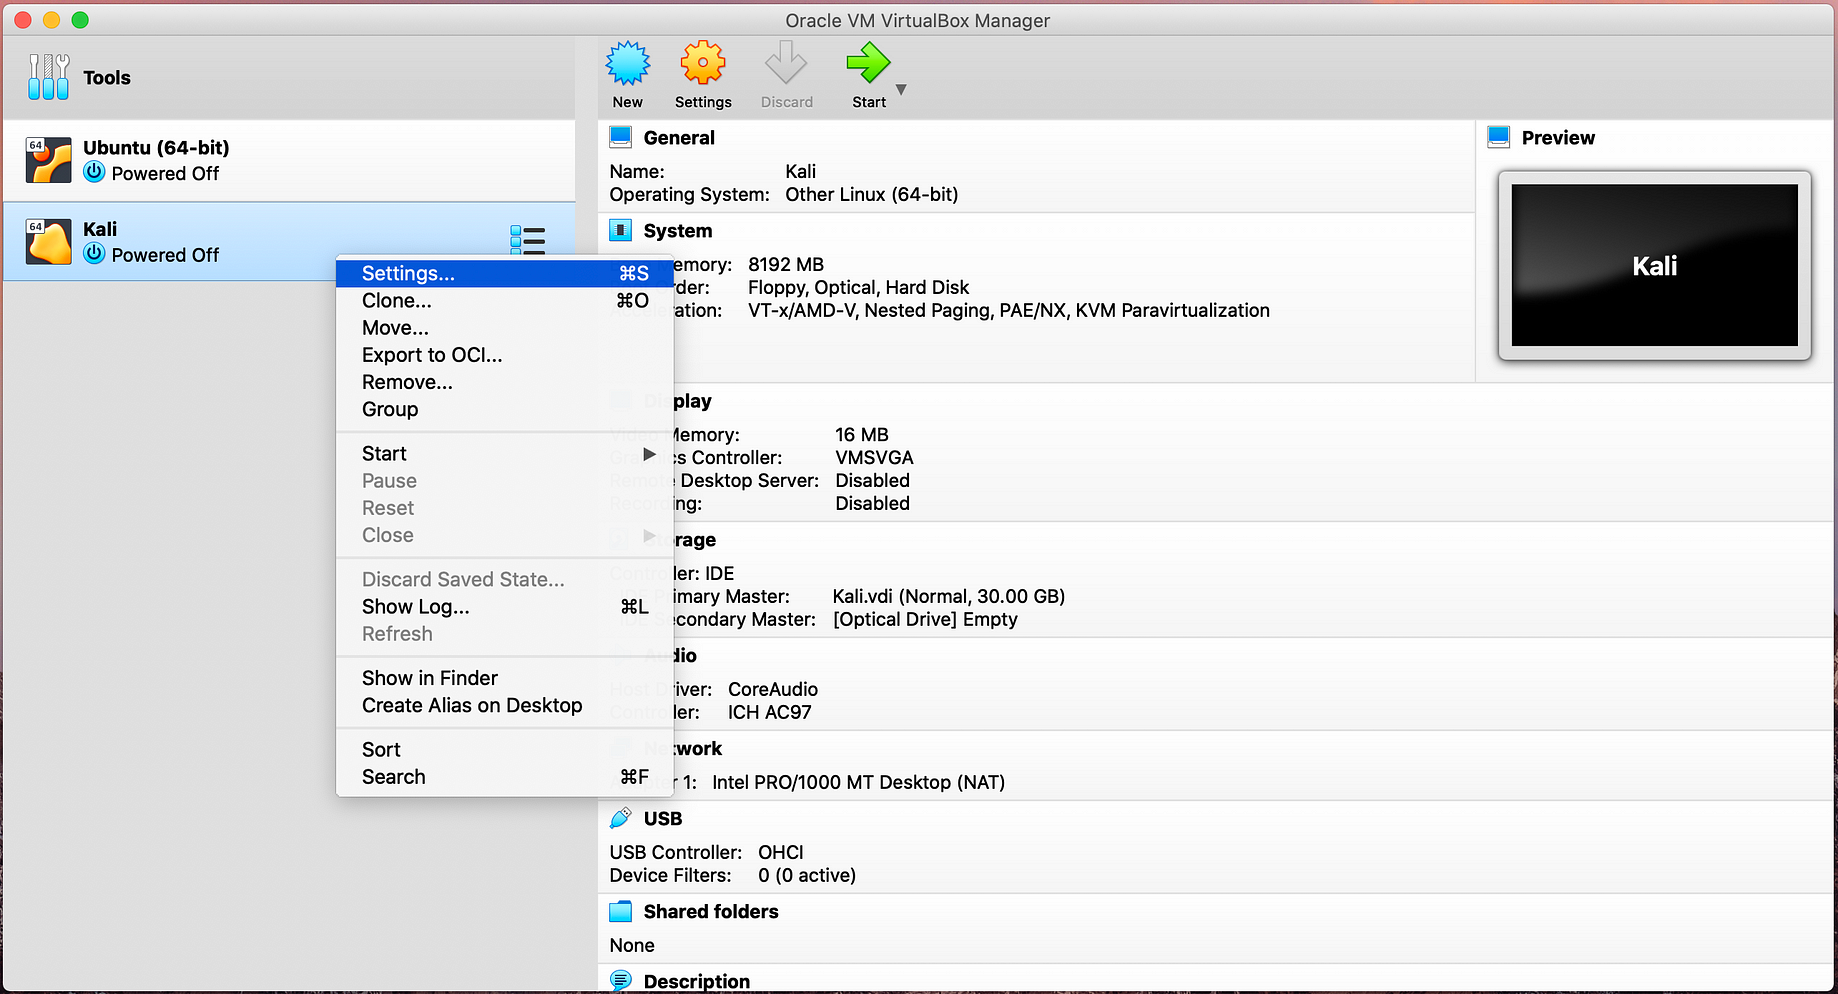Click Refresh in the context menu
Screen dimensions: 1838x994
click(505, 634)
